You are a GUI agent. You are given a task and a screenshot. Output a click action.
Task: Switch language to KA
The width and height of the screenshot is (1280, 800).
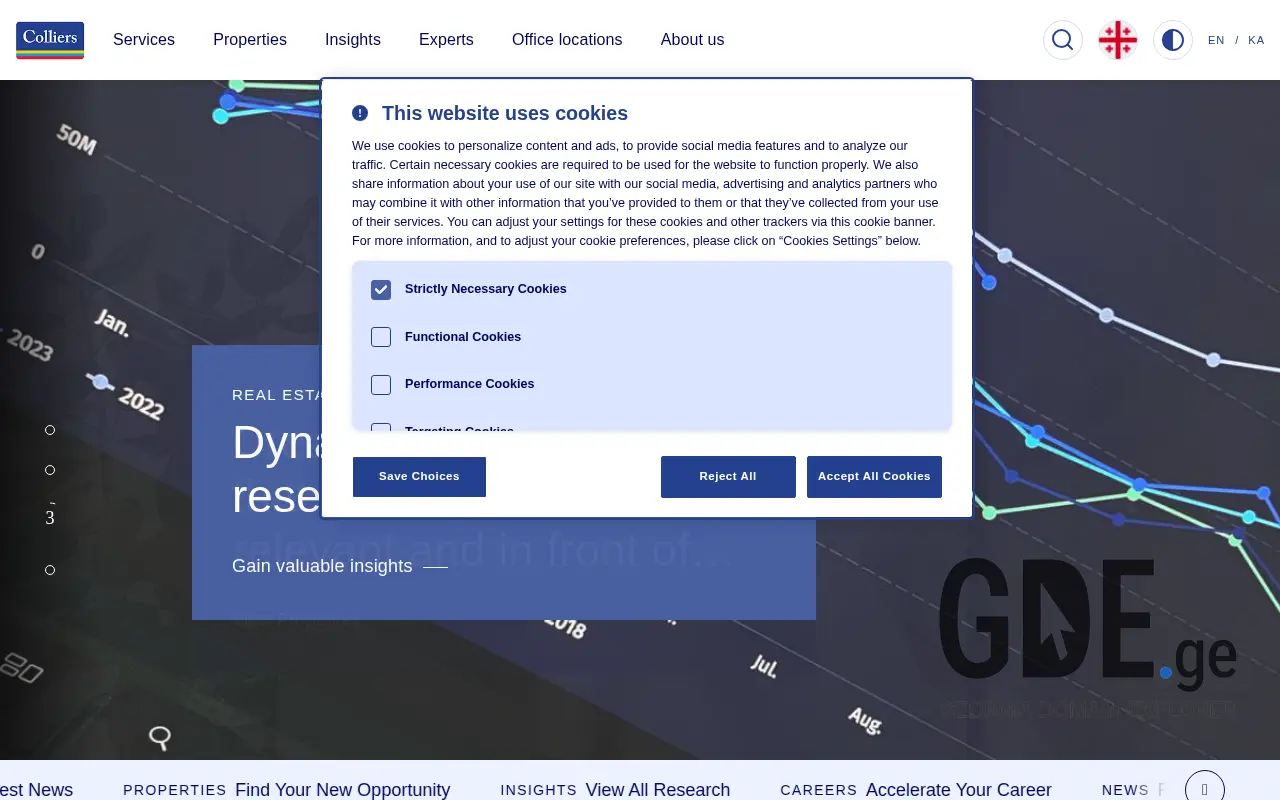click(1256, 40)
